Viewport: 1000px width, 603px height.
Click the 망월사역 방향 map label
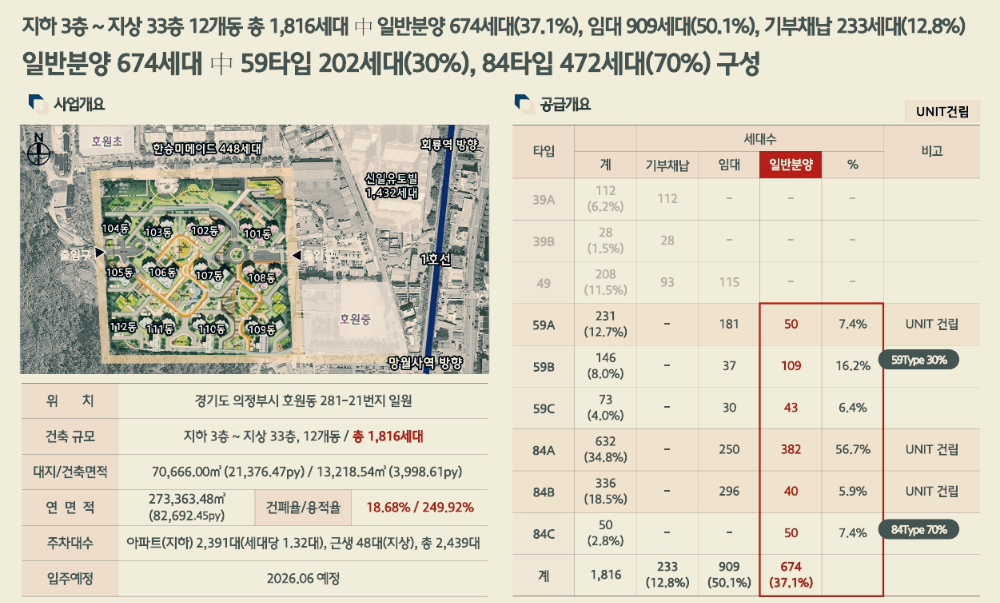click(x=425, y=363)
